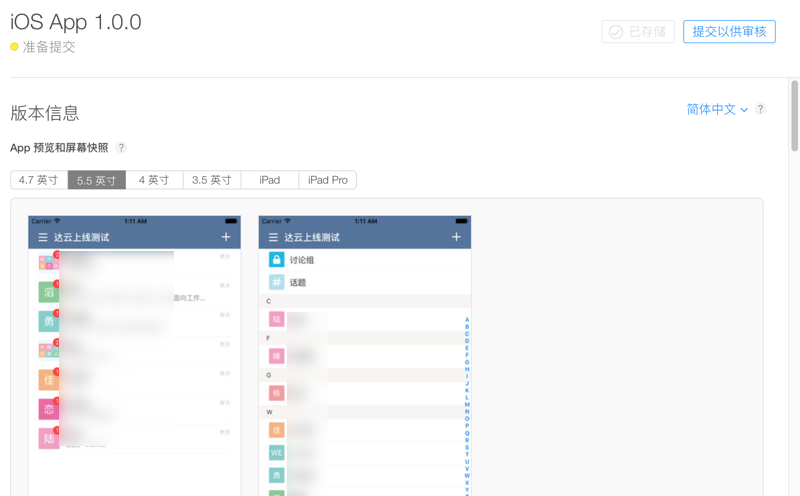Click the 准备提交 status text
The image size is (800, 496).
[49, 47]
